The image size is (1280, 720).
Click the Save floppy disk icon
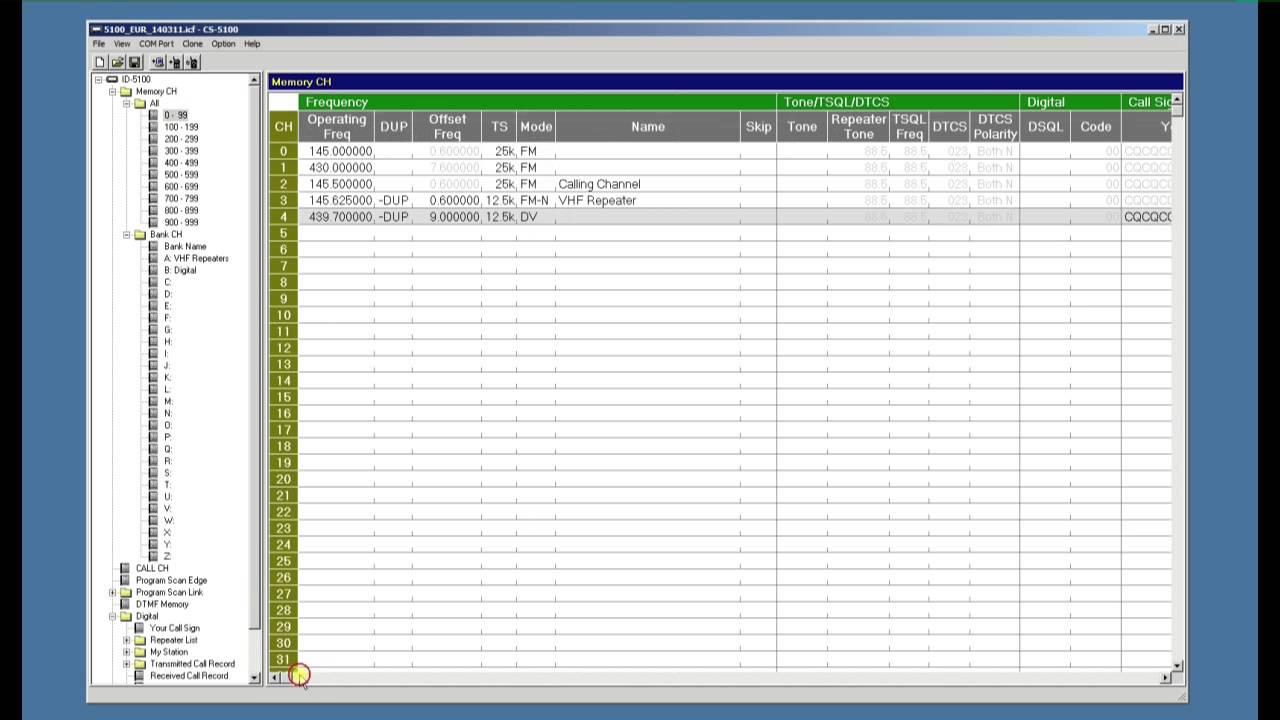point(134,62)
